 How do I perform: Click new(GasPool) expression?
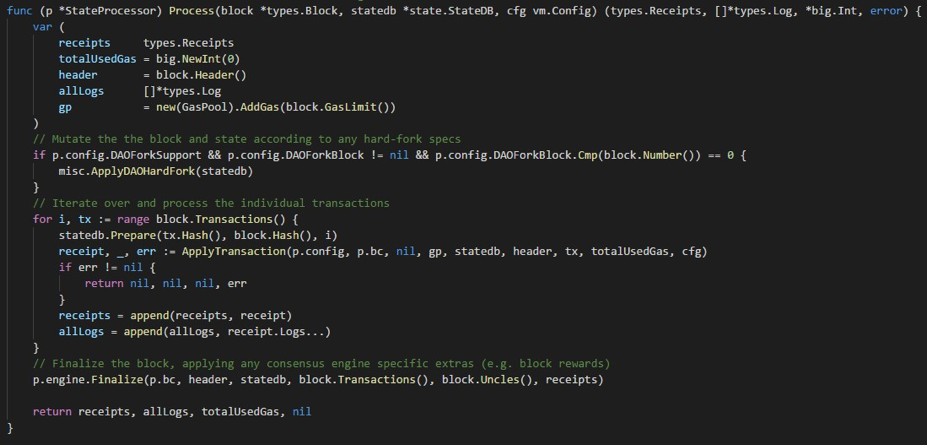[197, 108]
